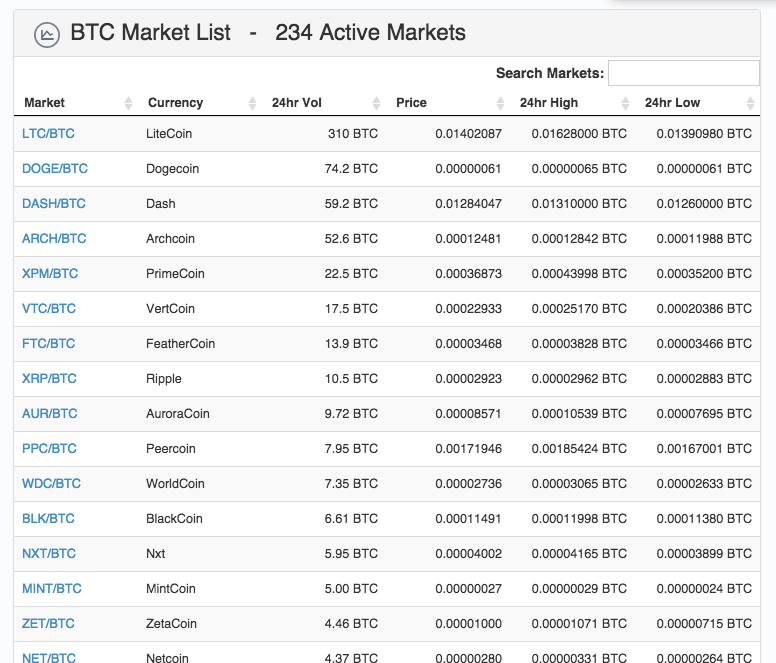Viewport: 776px width, 663px height.
Task: Open the FTC/BTC market link
Action: pyautogui.click(x=48, y=343)
